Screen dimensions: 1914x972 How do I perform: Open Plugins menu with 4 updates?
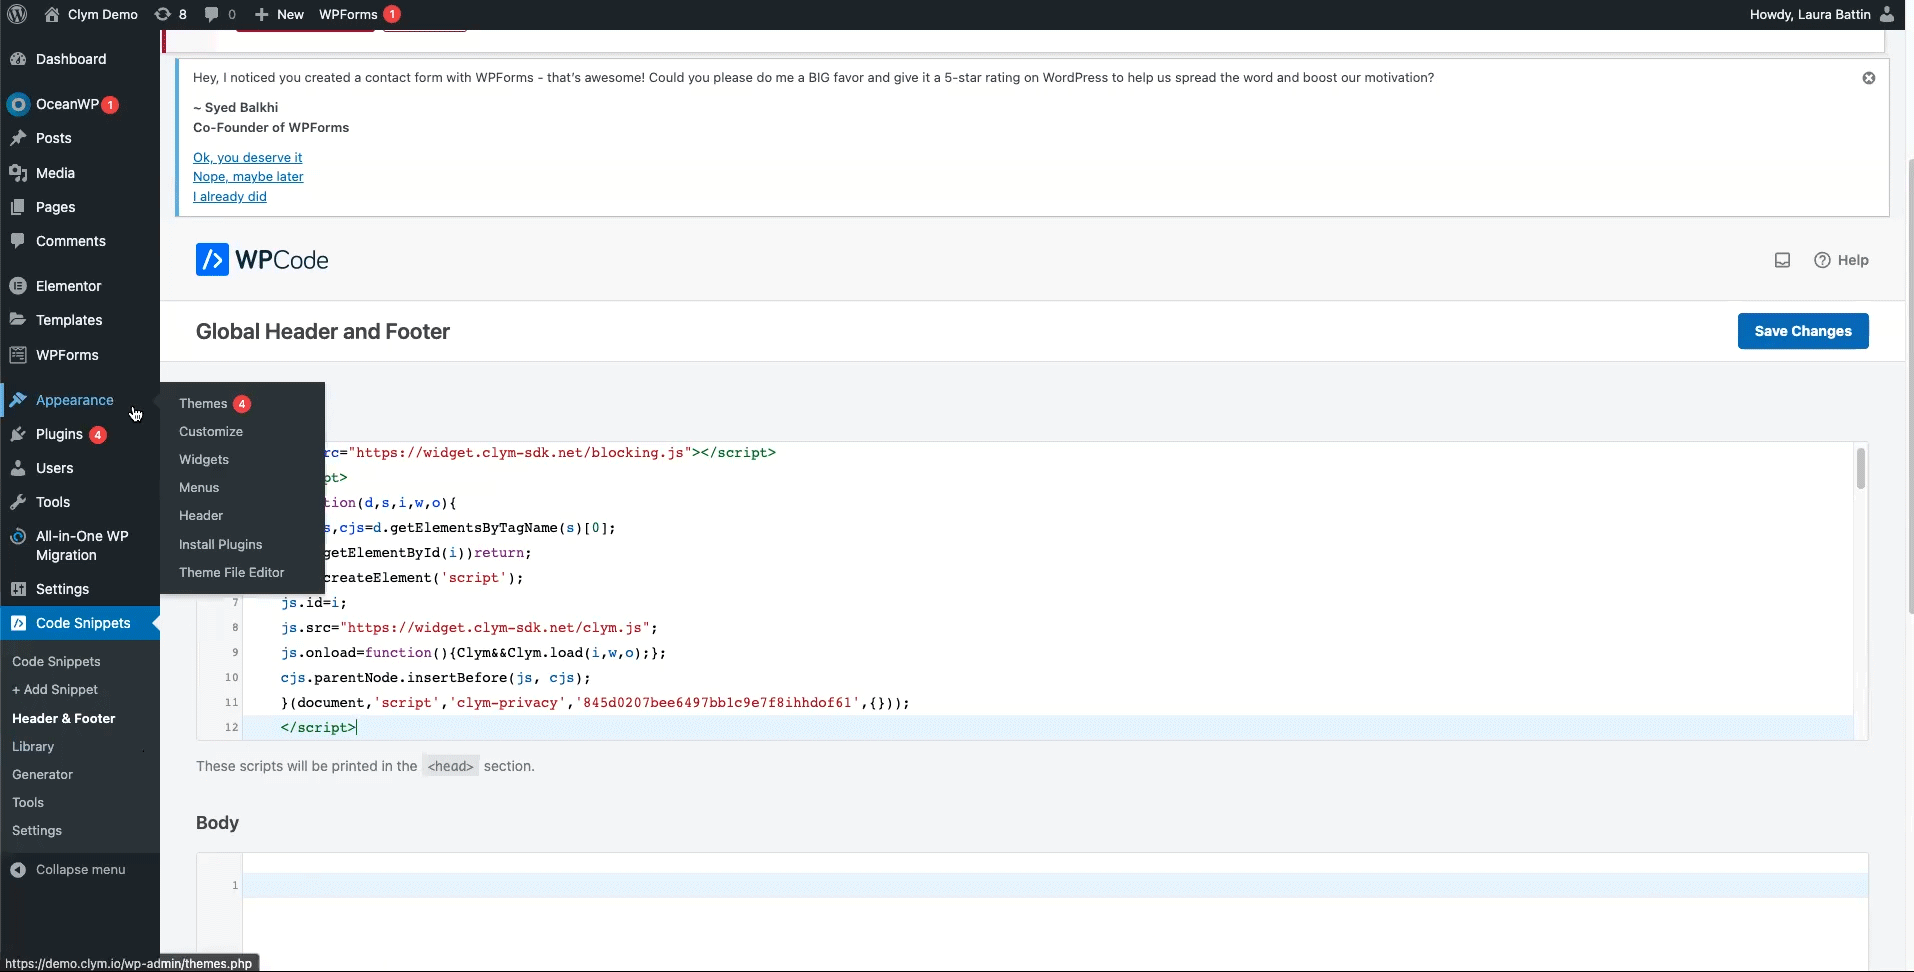click(80, 434)
